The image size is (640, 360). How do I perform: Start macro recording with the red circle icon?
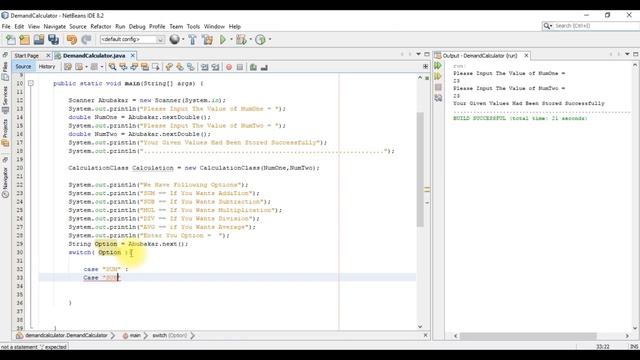tap(229, 67)
